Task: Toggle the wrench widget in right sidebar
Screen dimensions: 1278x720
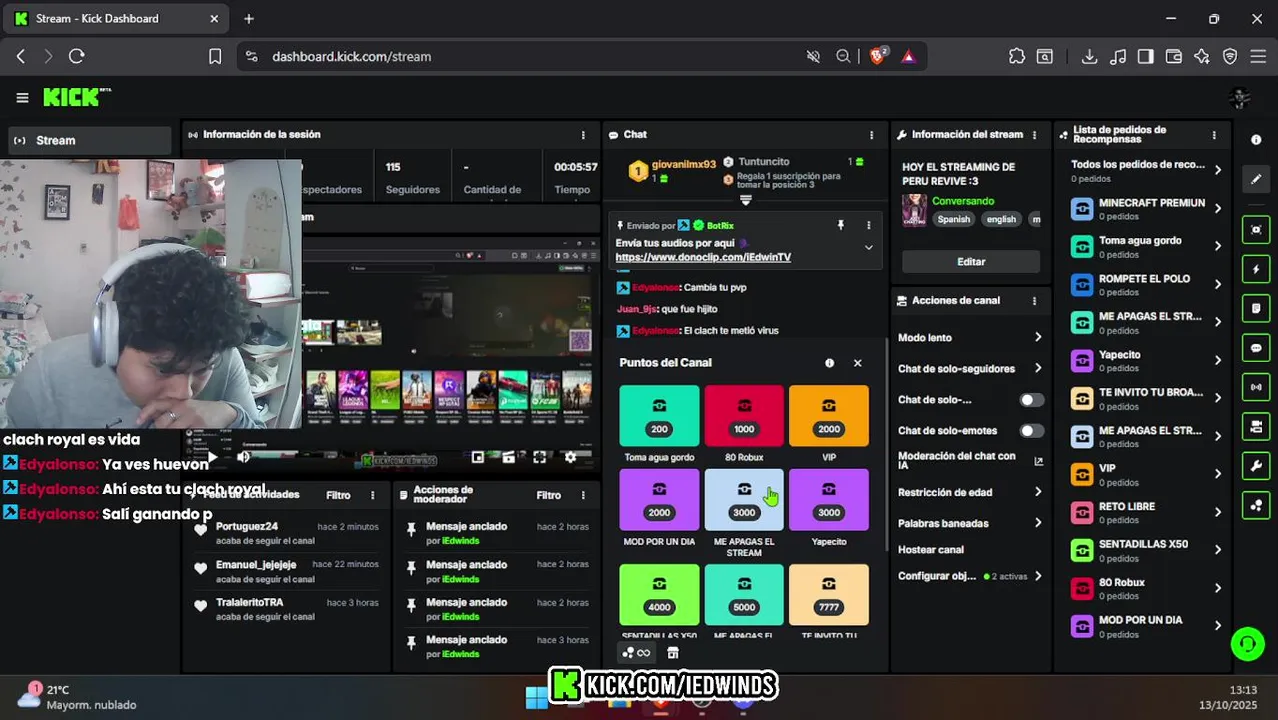Action: click(x=1256, y=466)
